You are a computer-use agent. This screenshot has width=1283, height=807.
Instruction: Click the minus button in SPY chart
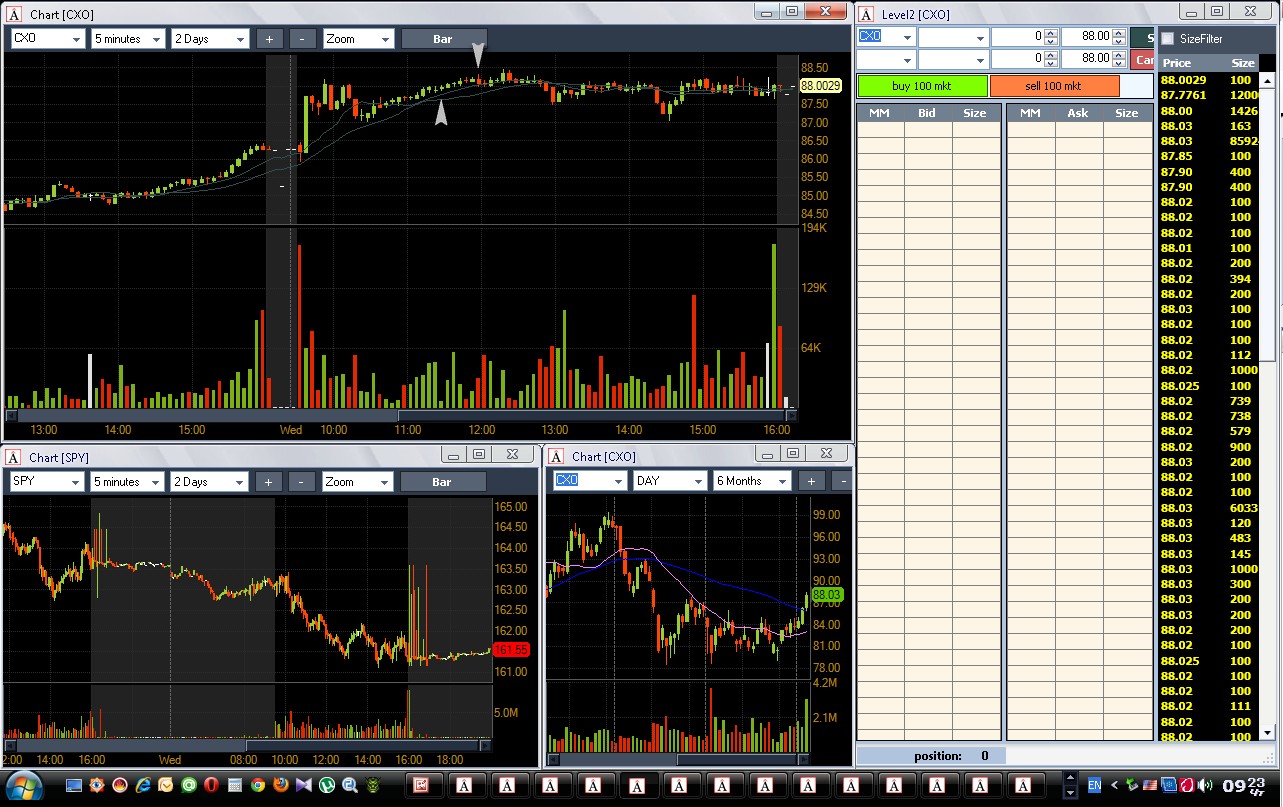302,482
